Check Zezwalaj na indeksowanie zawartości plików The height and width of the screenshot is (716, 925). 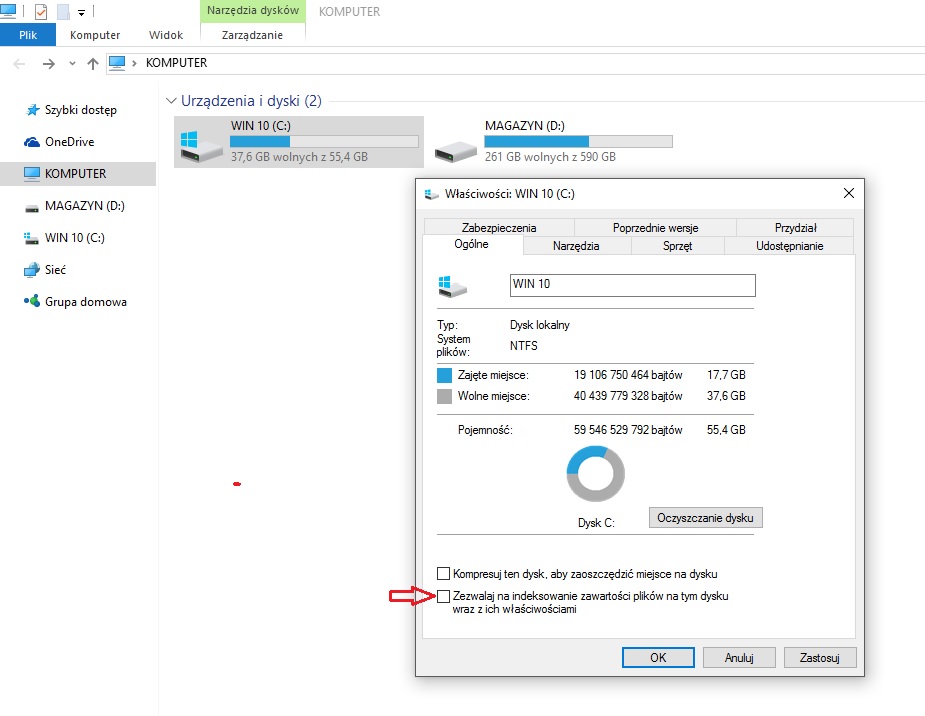click(444, 596)
